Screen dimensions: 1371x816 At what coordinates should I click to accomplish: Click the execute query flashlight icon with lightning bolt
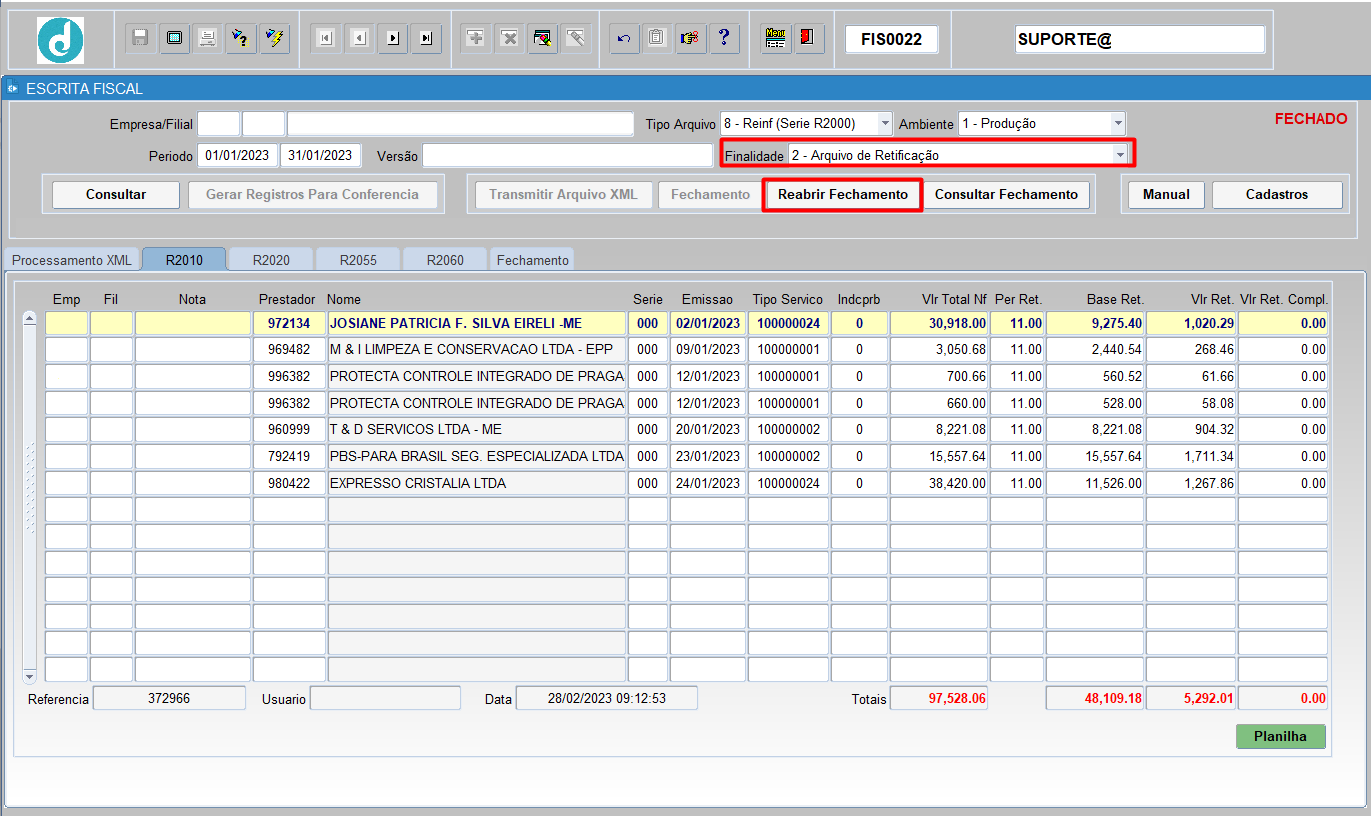tap(273, 38)
